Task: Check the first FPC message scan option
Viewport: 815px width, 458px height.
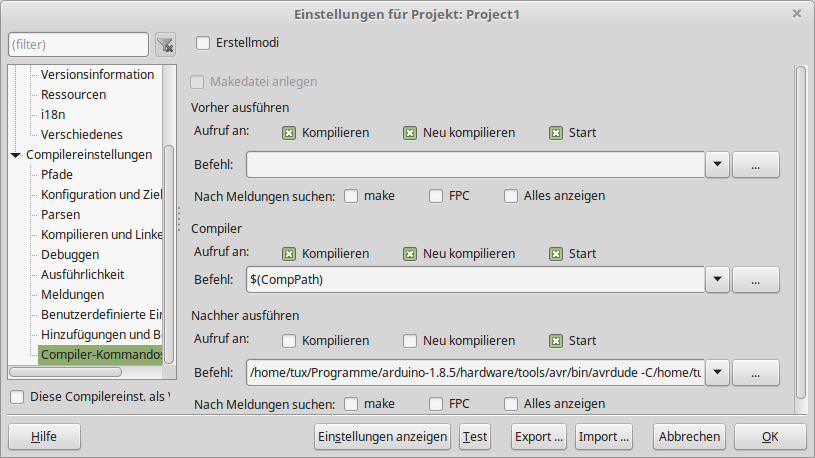Action: click(x=436, y=196)
